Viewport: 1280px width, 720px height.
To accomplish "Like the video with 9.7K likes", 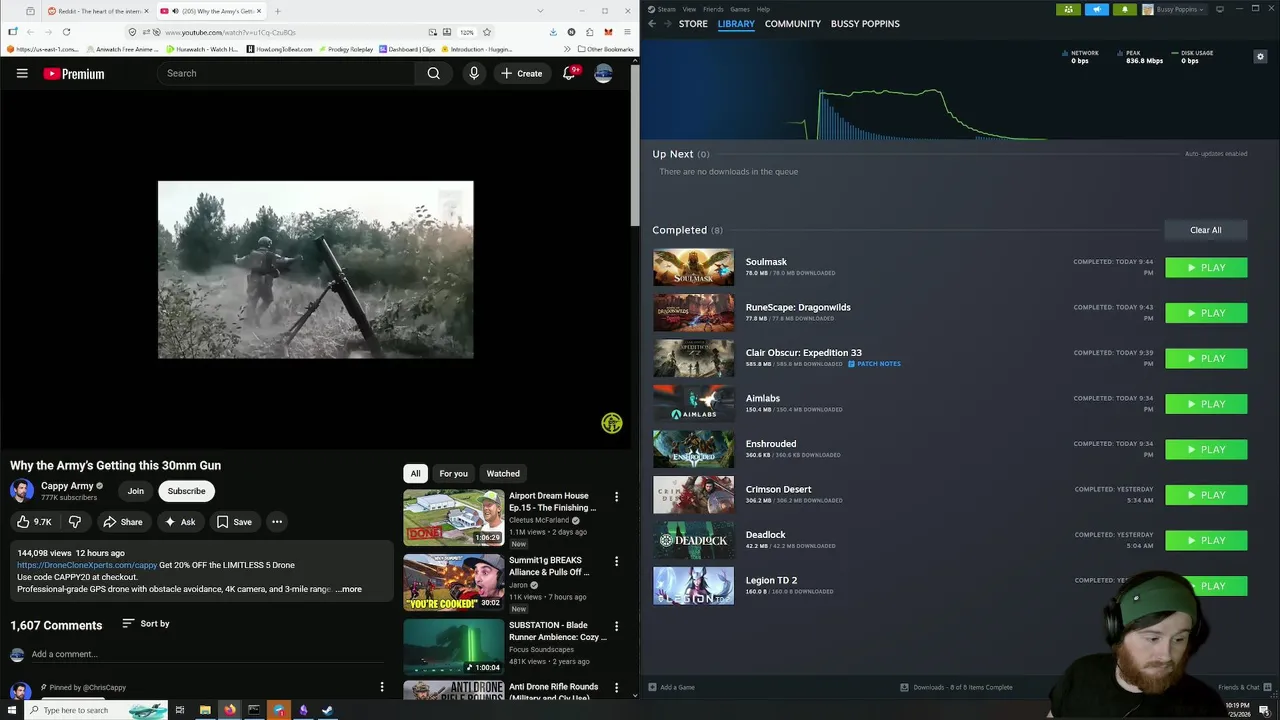I will click(x=34, y=522).
